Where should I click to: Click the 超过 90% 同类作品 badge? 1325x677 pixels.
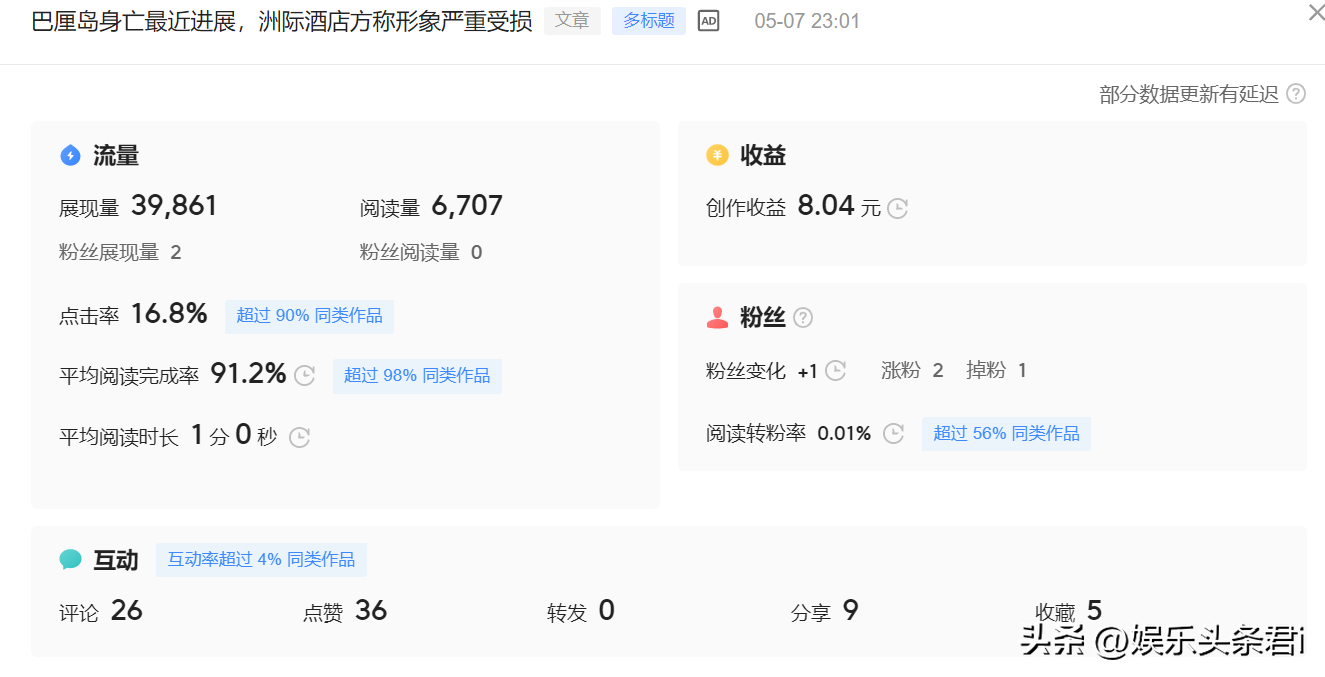[309, 316]
